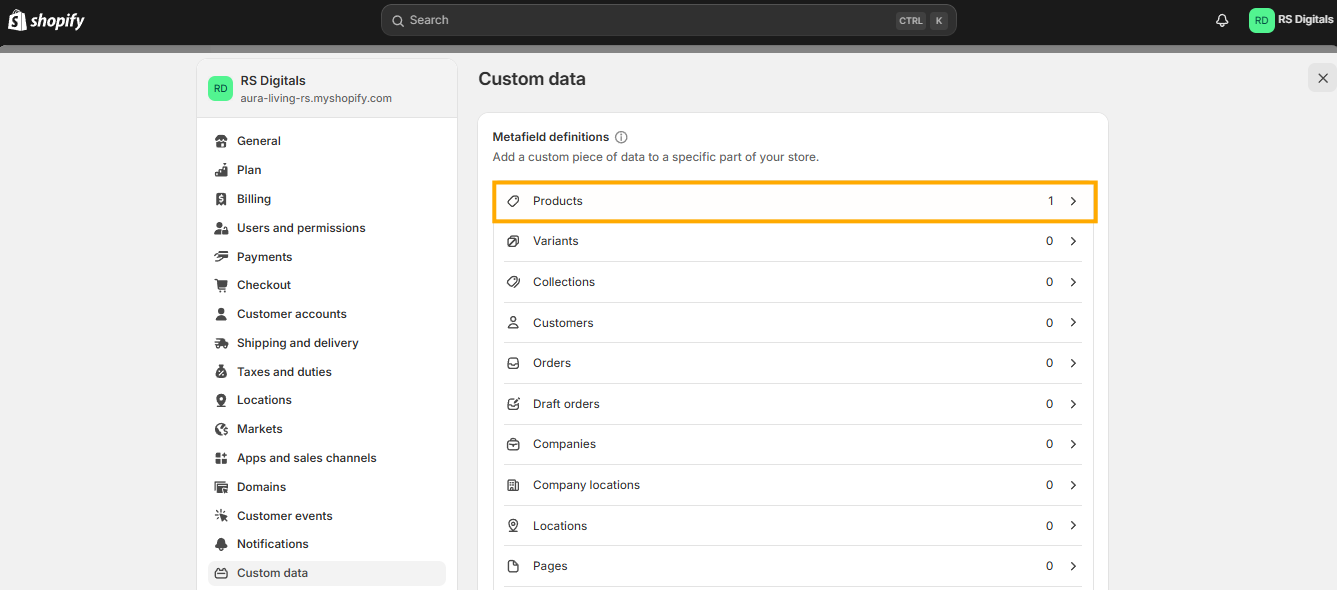Expand Pages metafield chevron
1337x590 pixels.
point(1073,566)
